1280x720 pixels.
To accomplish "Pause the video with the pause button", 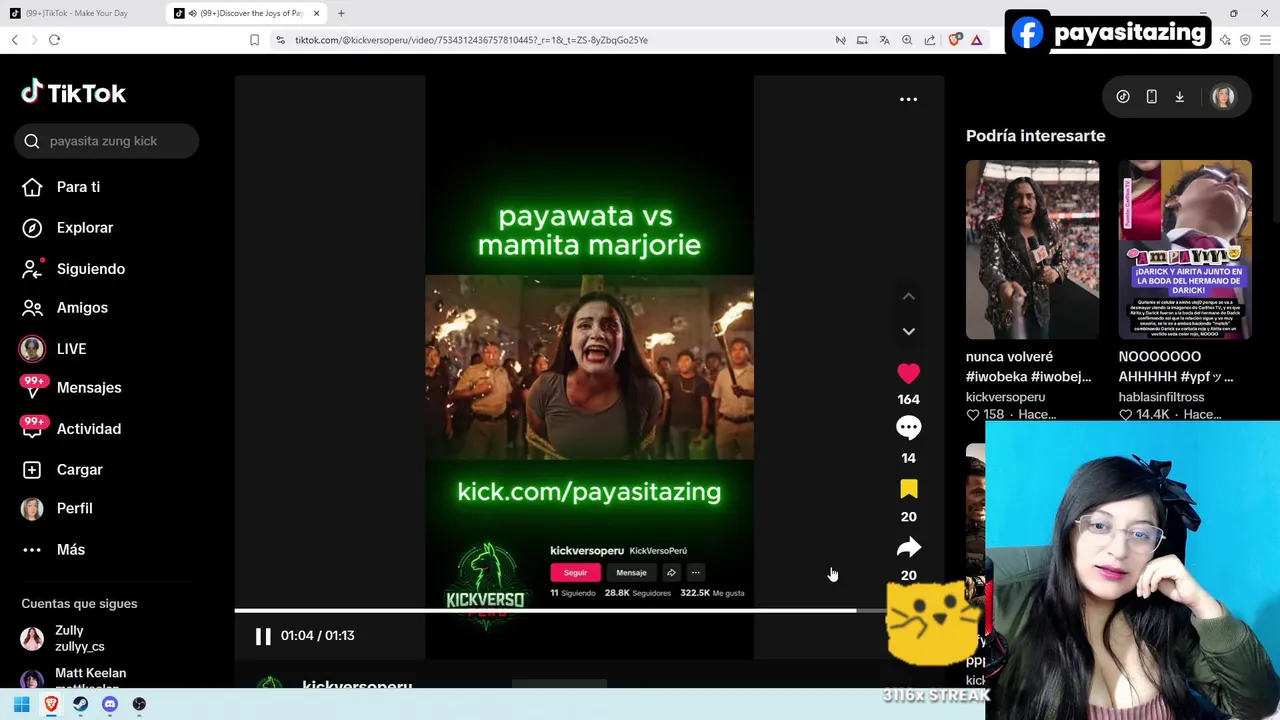I will 262,636.
